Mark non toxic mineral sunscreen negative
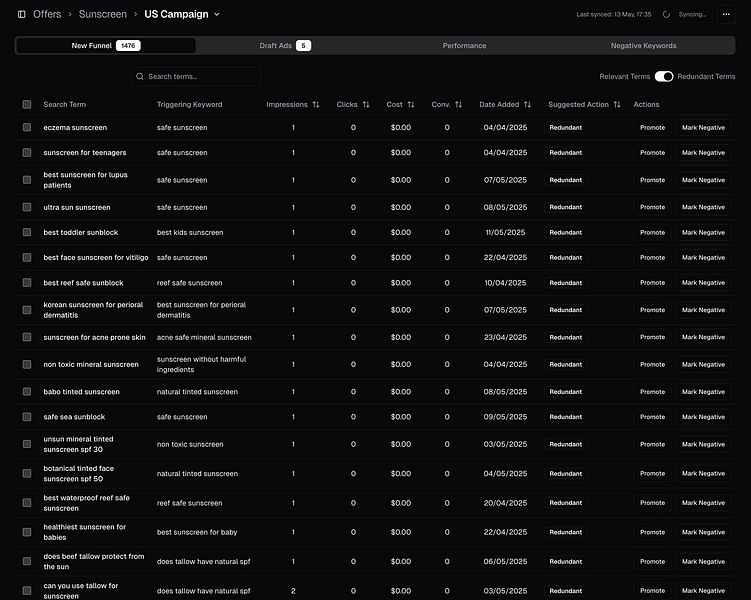This screenshot has width=751, height=600. click(x=703, y=364)
